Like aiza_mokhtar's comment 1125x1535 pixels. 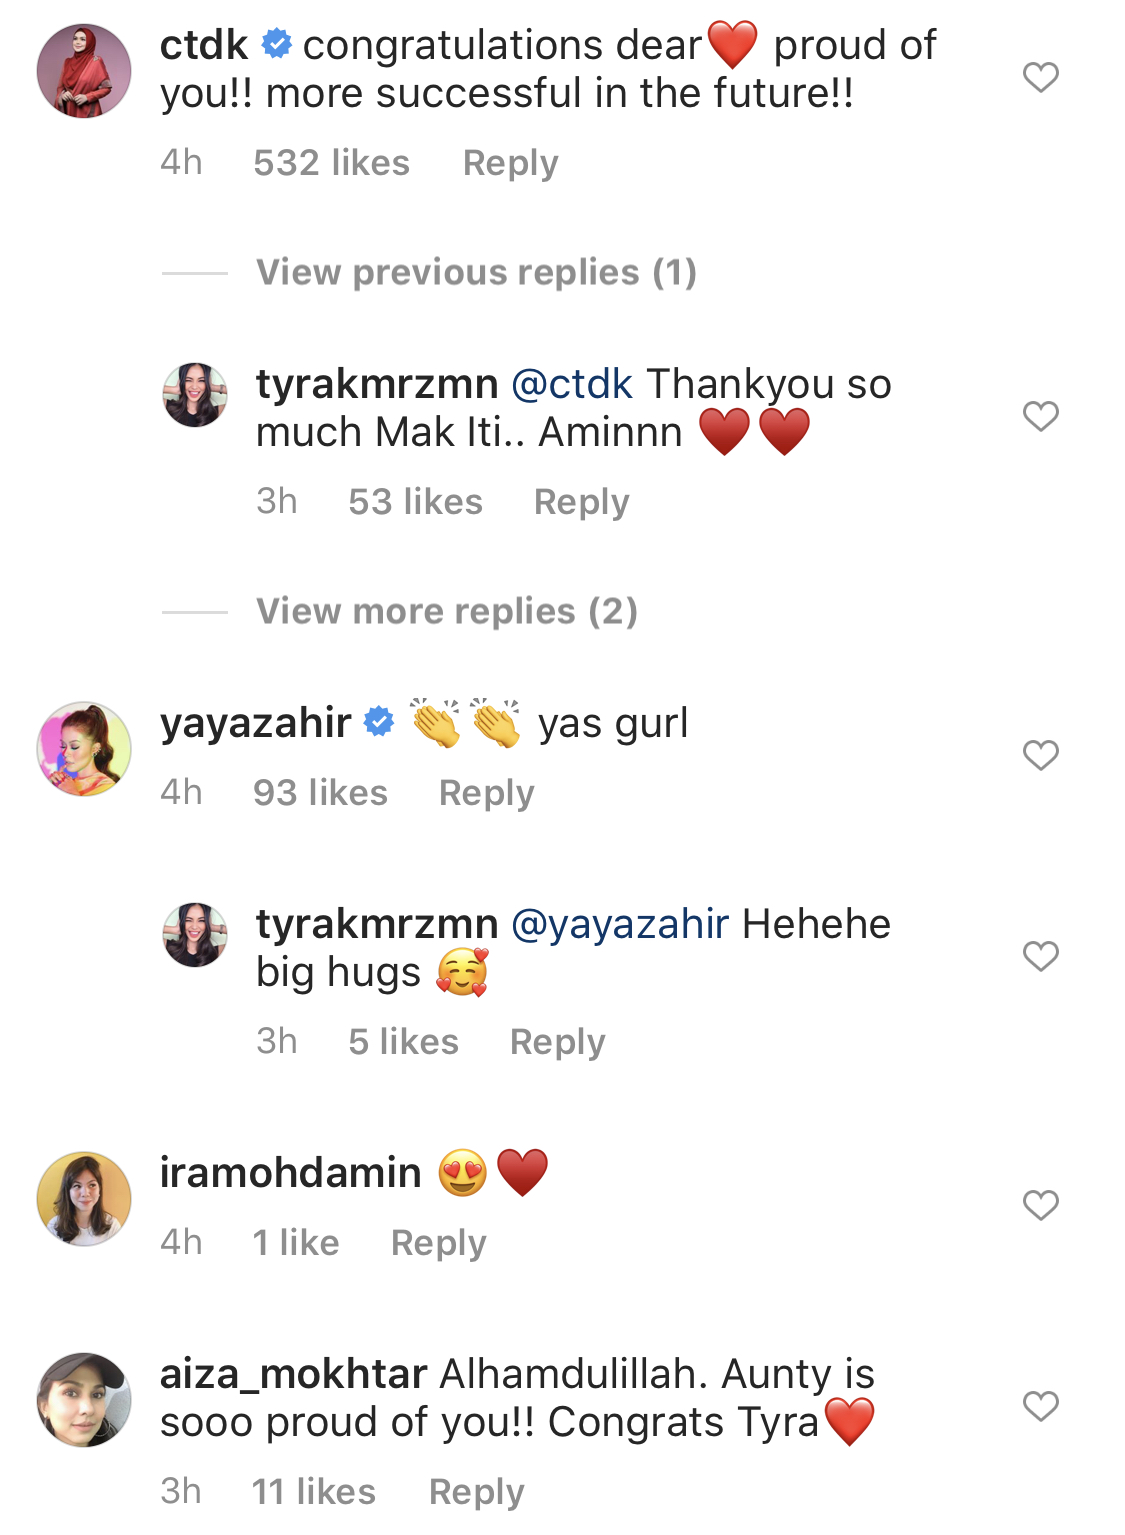click(1040, 1406)
